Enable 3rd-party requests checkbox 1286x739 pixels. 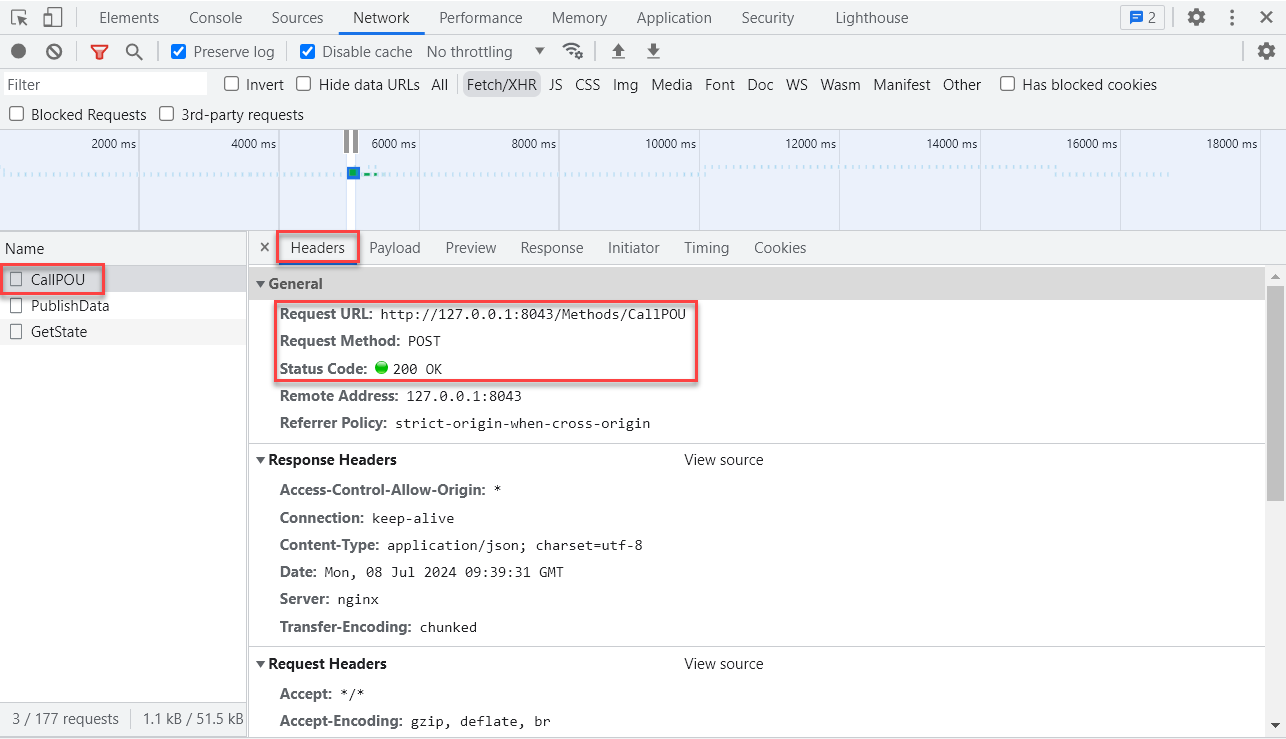167,114
